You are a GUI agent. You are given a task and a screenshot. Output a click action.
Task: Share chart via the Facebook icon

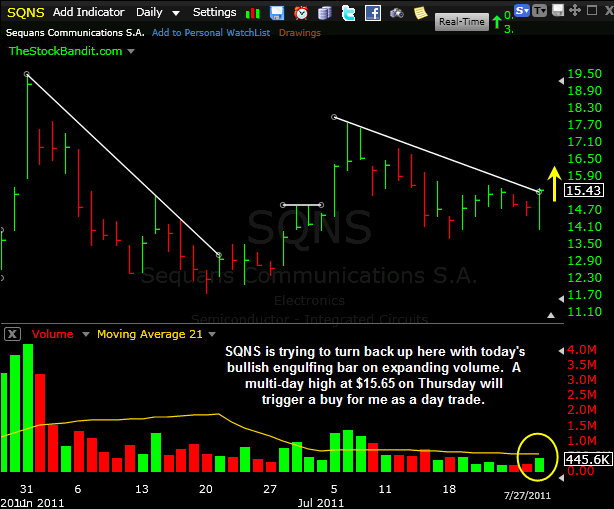(x=372, y=13)
